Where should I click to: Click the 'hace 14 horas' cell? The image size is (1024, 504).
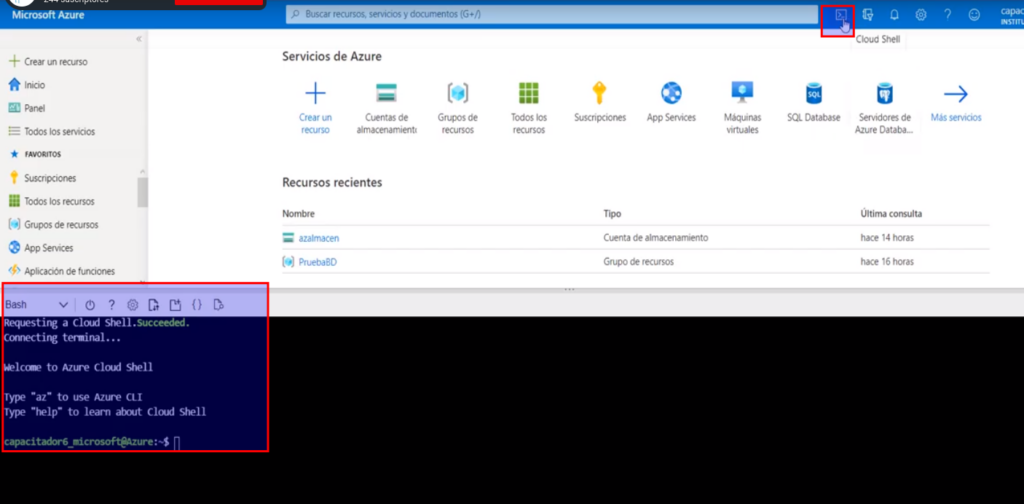[887, 238]
